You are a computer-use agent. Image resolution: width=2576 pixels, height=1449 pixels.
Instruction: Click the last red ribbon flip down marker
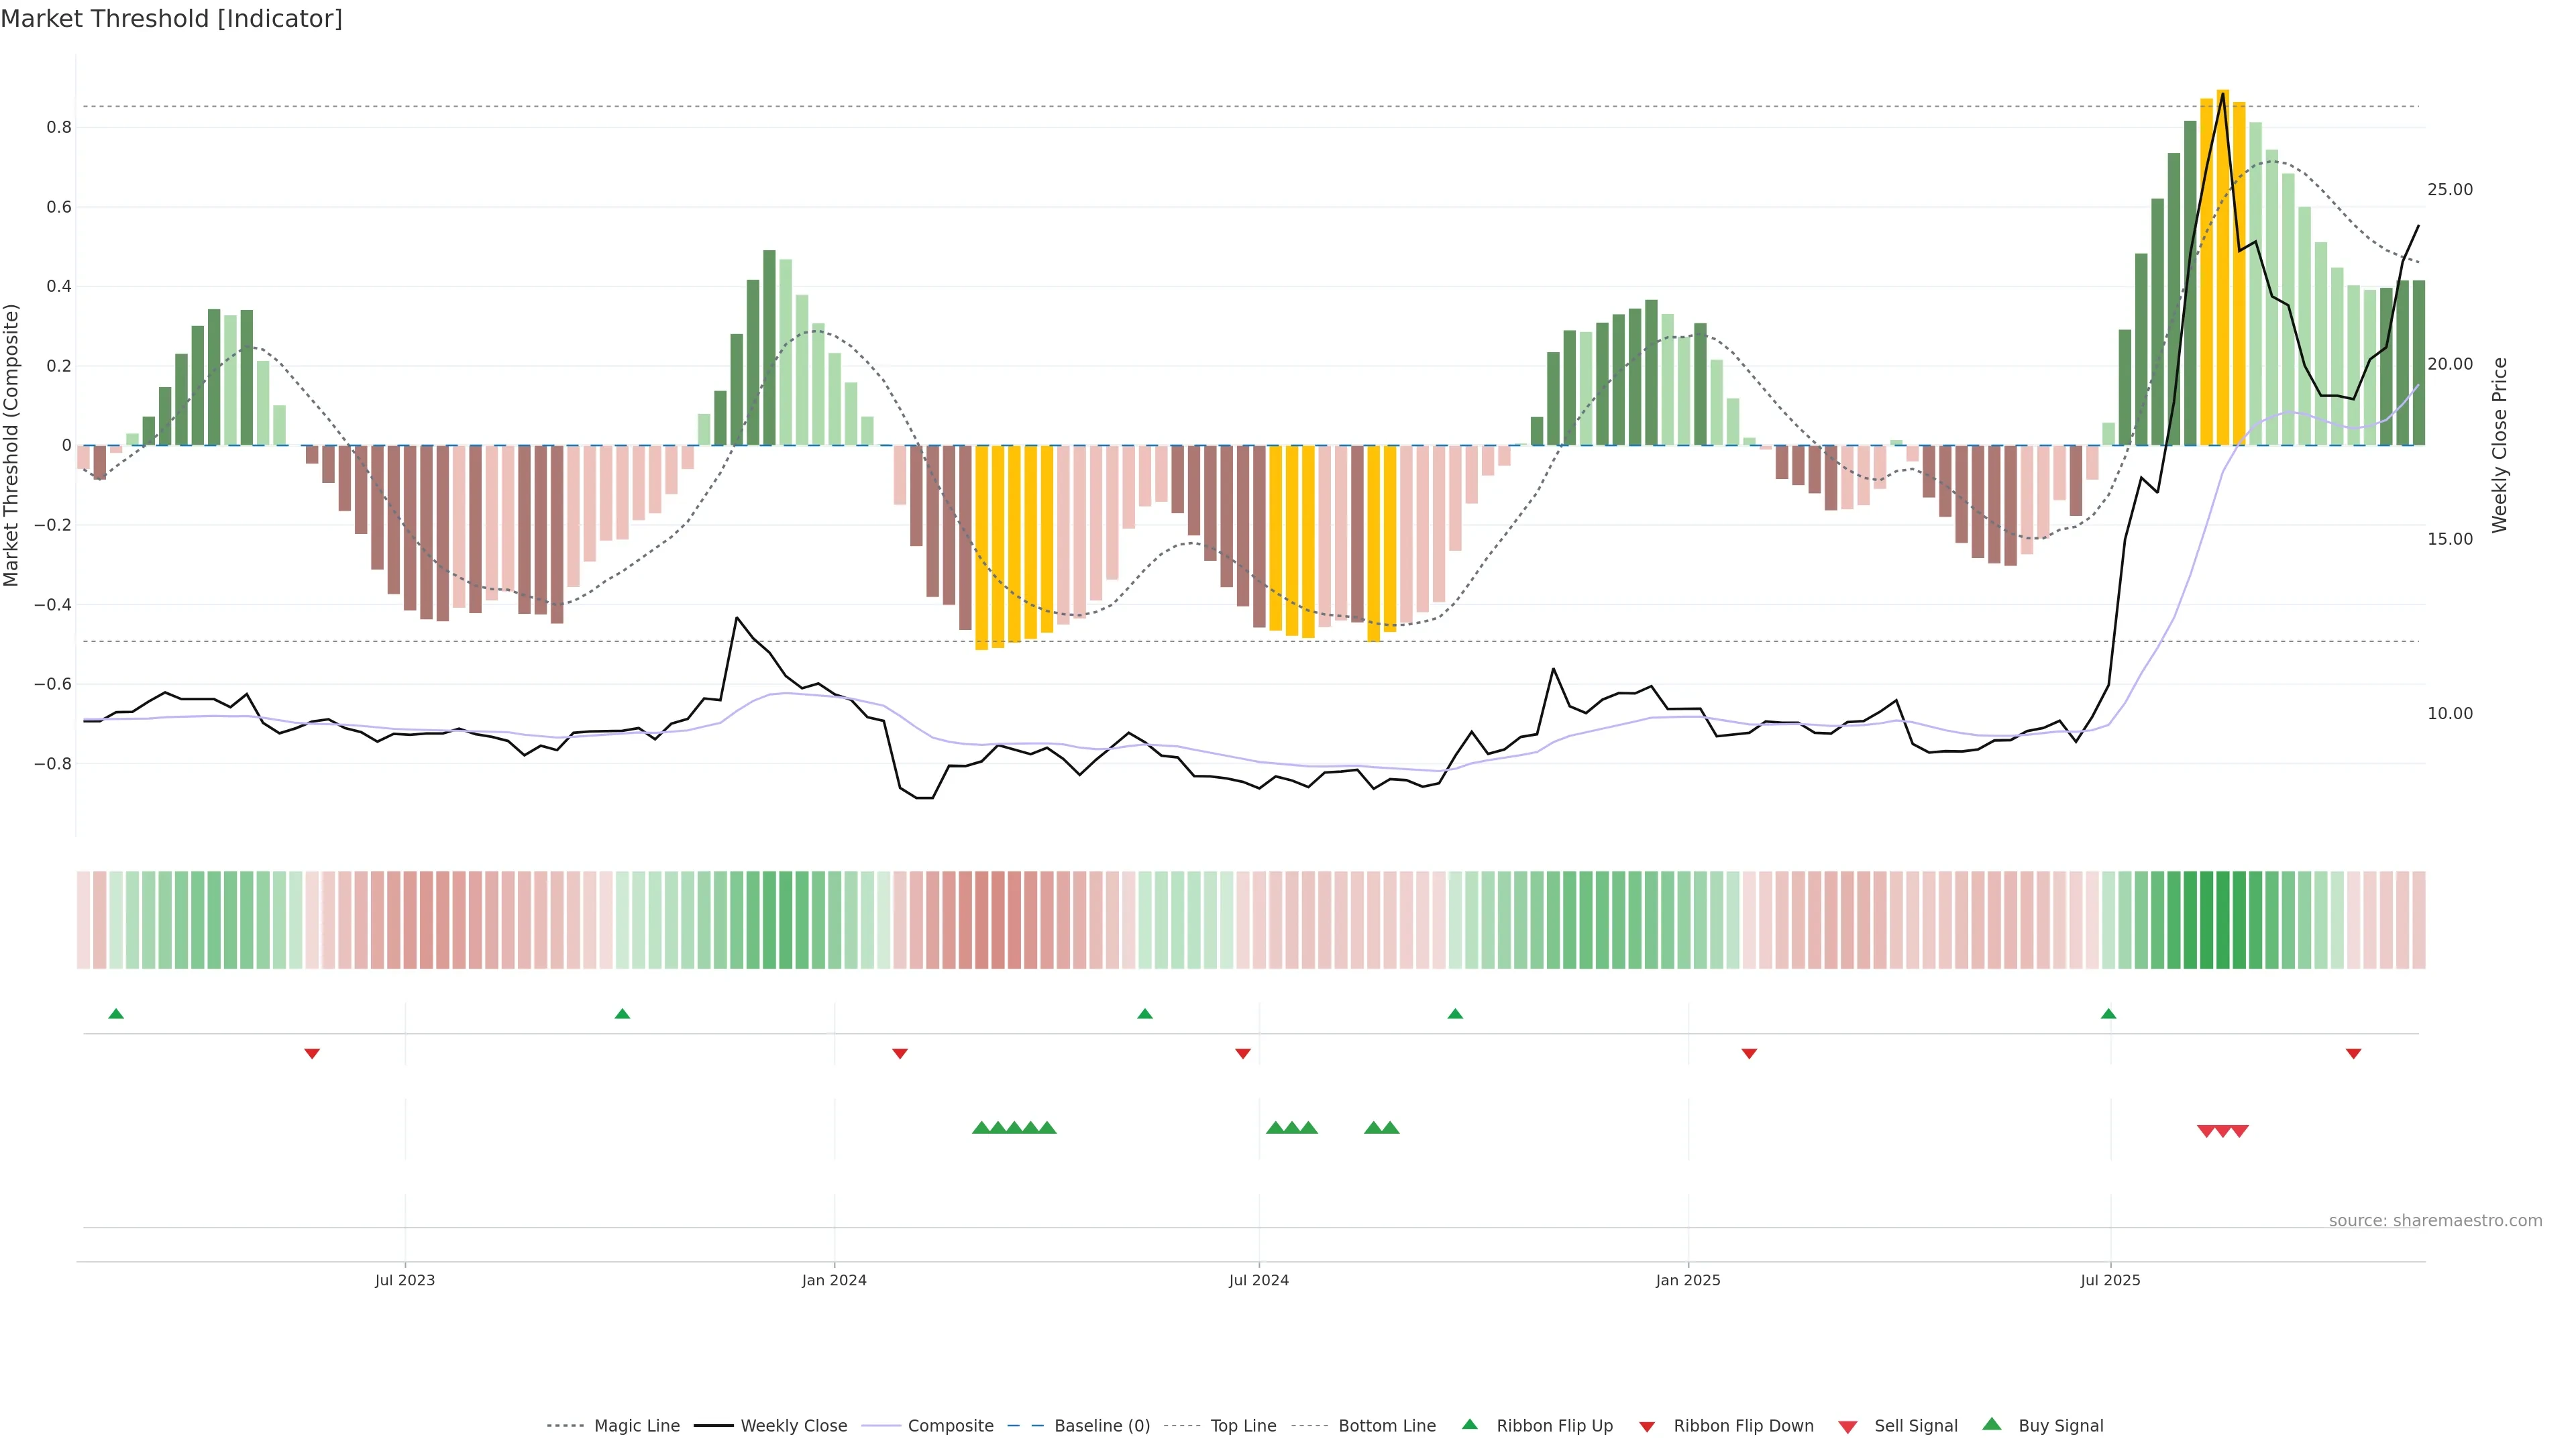(2353, 1054)
